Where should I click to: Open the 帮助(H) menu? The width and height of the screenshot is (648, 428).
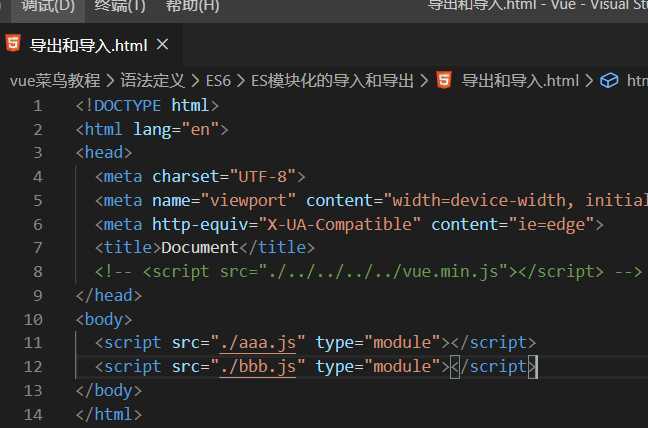pos(192,6)
